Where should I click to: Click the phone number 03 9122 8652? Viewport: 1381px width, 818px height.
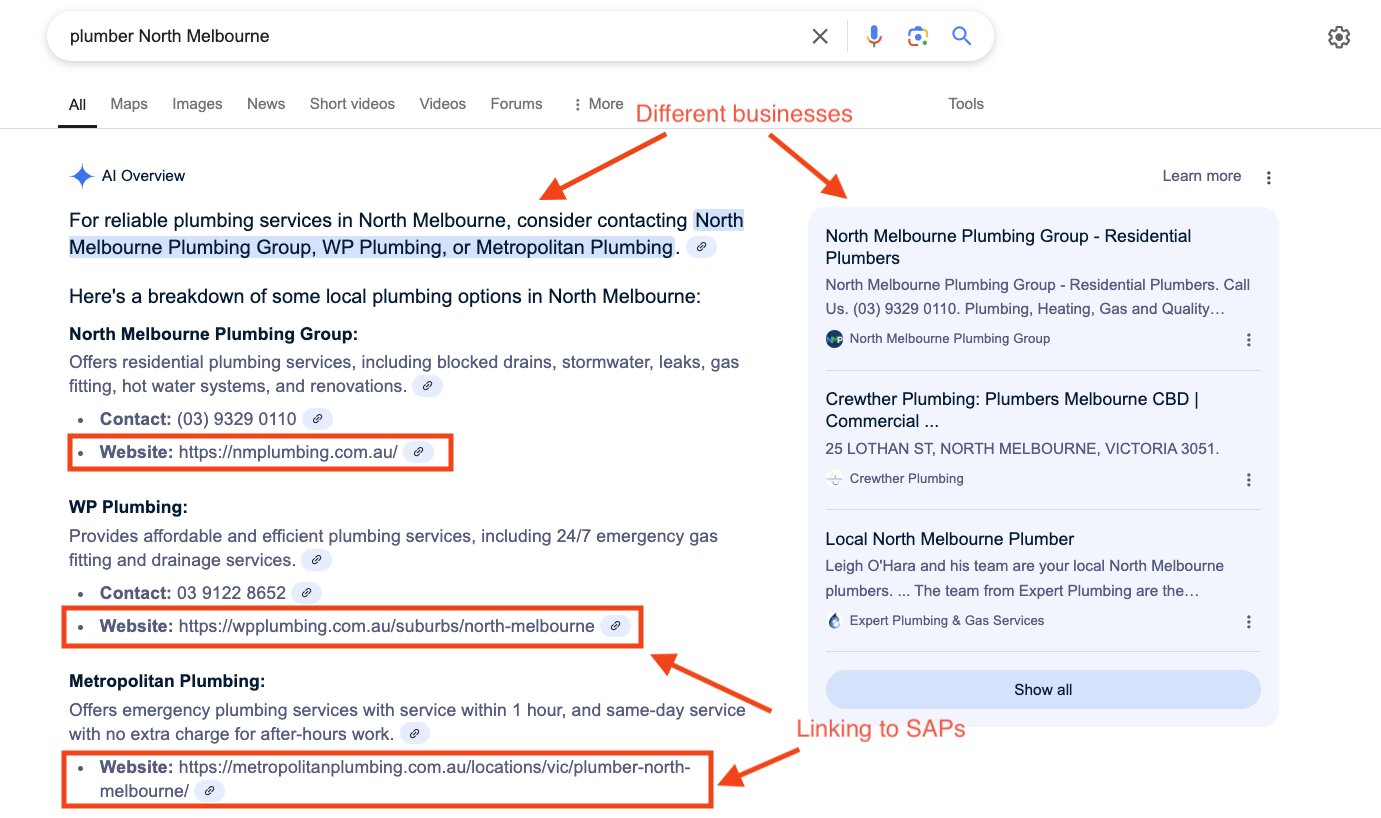[231, 593]
